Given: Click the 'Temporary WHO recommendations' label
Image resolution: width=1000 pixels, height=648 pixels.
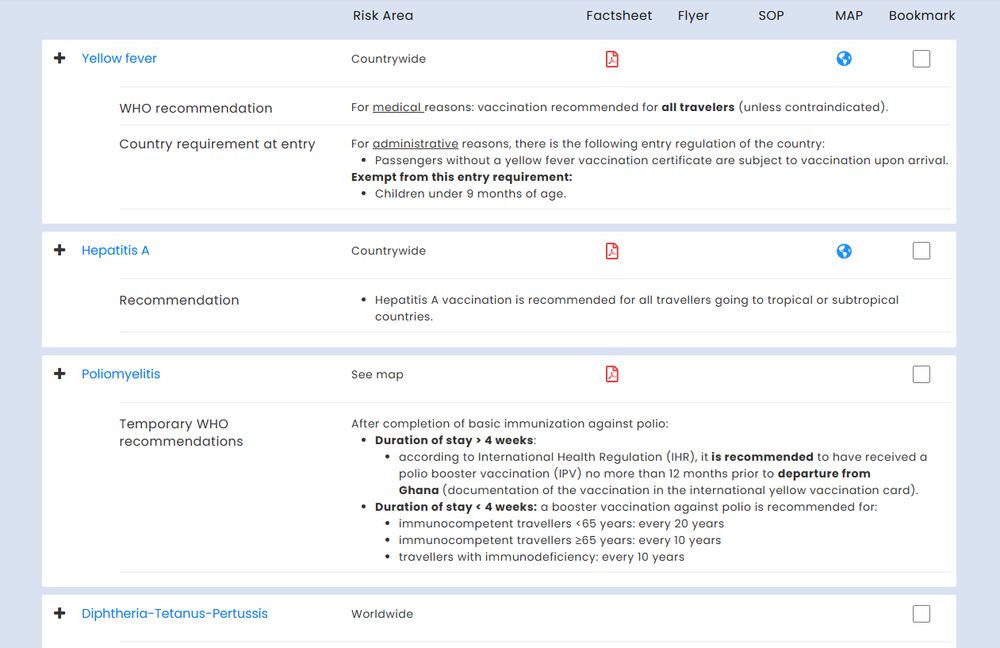Looking at the screenshot, I should (x=181, y=432).
